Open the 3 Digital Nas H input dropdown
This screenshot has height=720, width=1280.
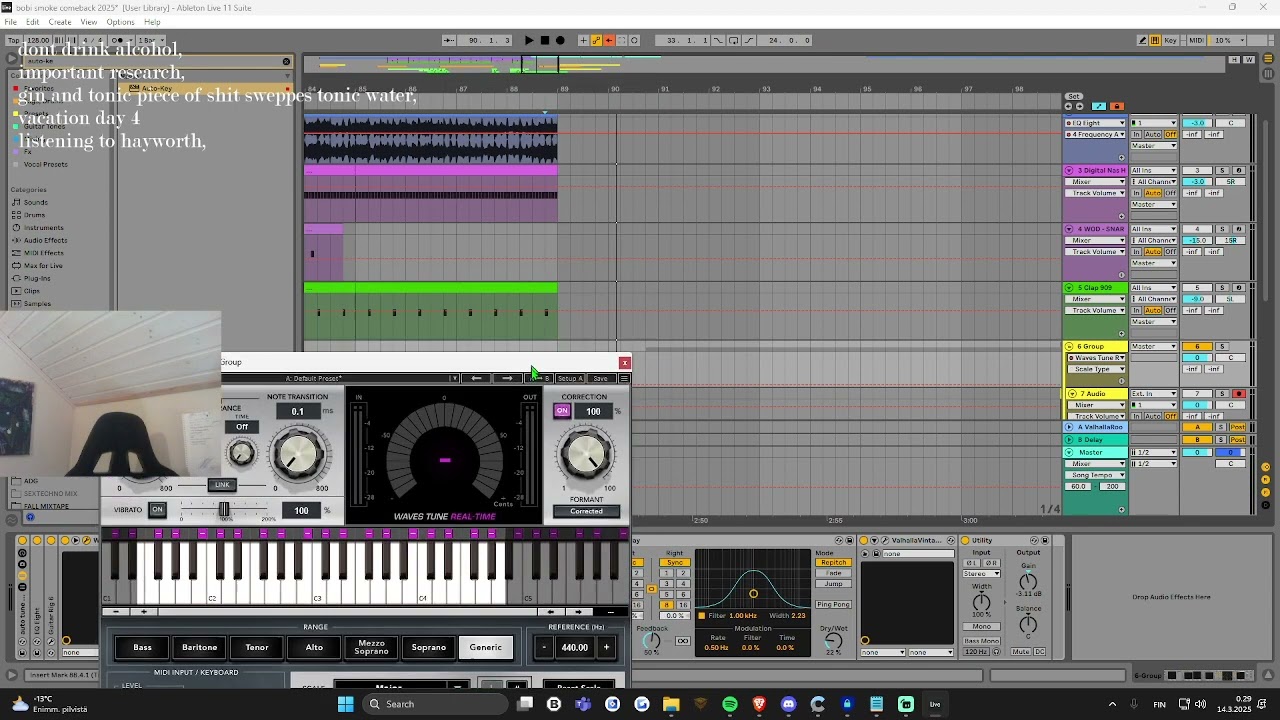1154,171
